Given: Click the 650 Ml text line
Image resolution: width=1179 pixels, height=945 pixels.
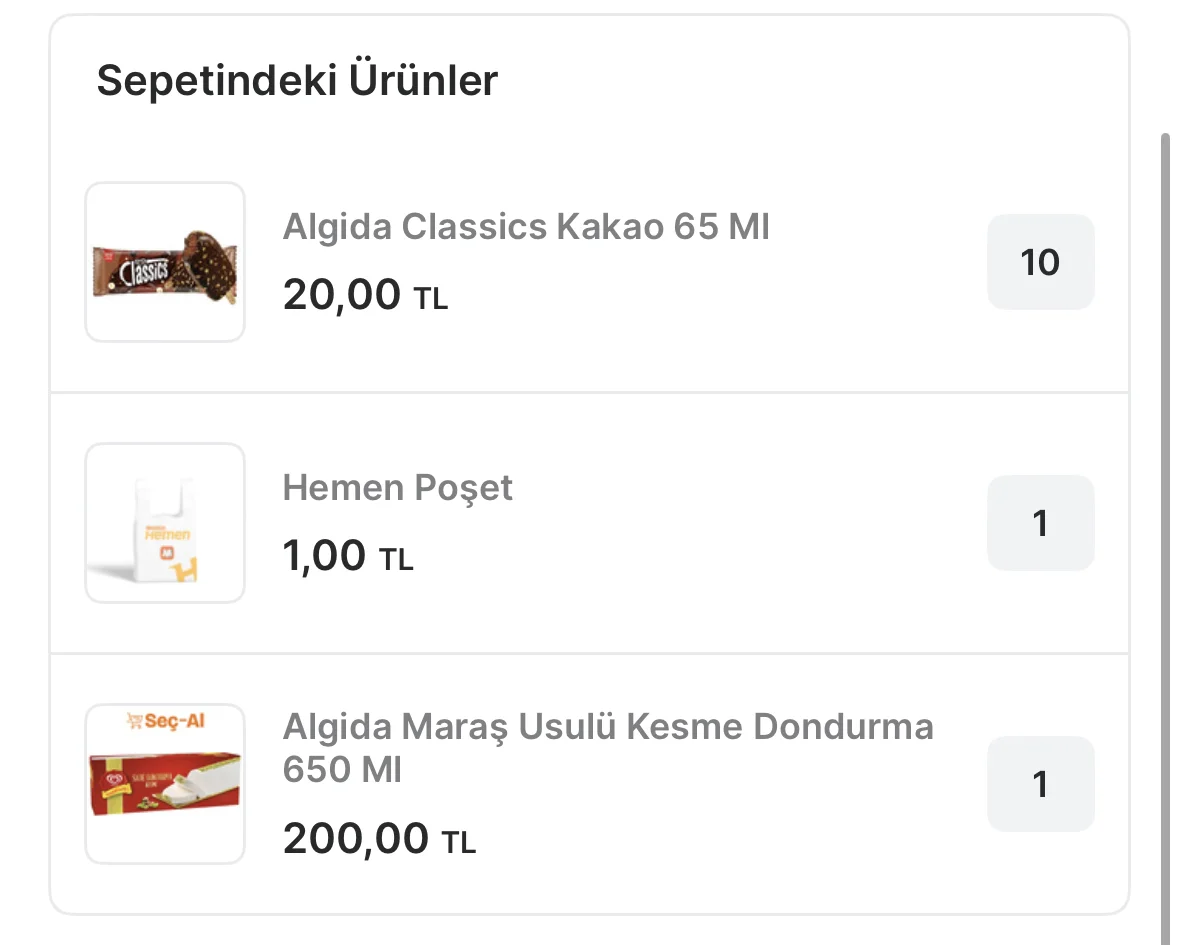Looking at the screenshot, I should point(342,771).
